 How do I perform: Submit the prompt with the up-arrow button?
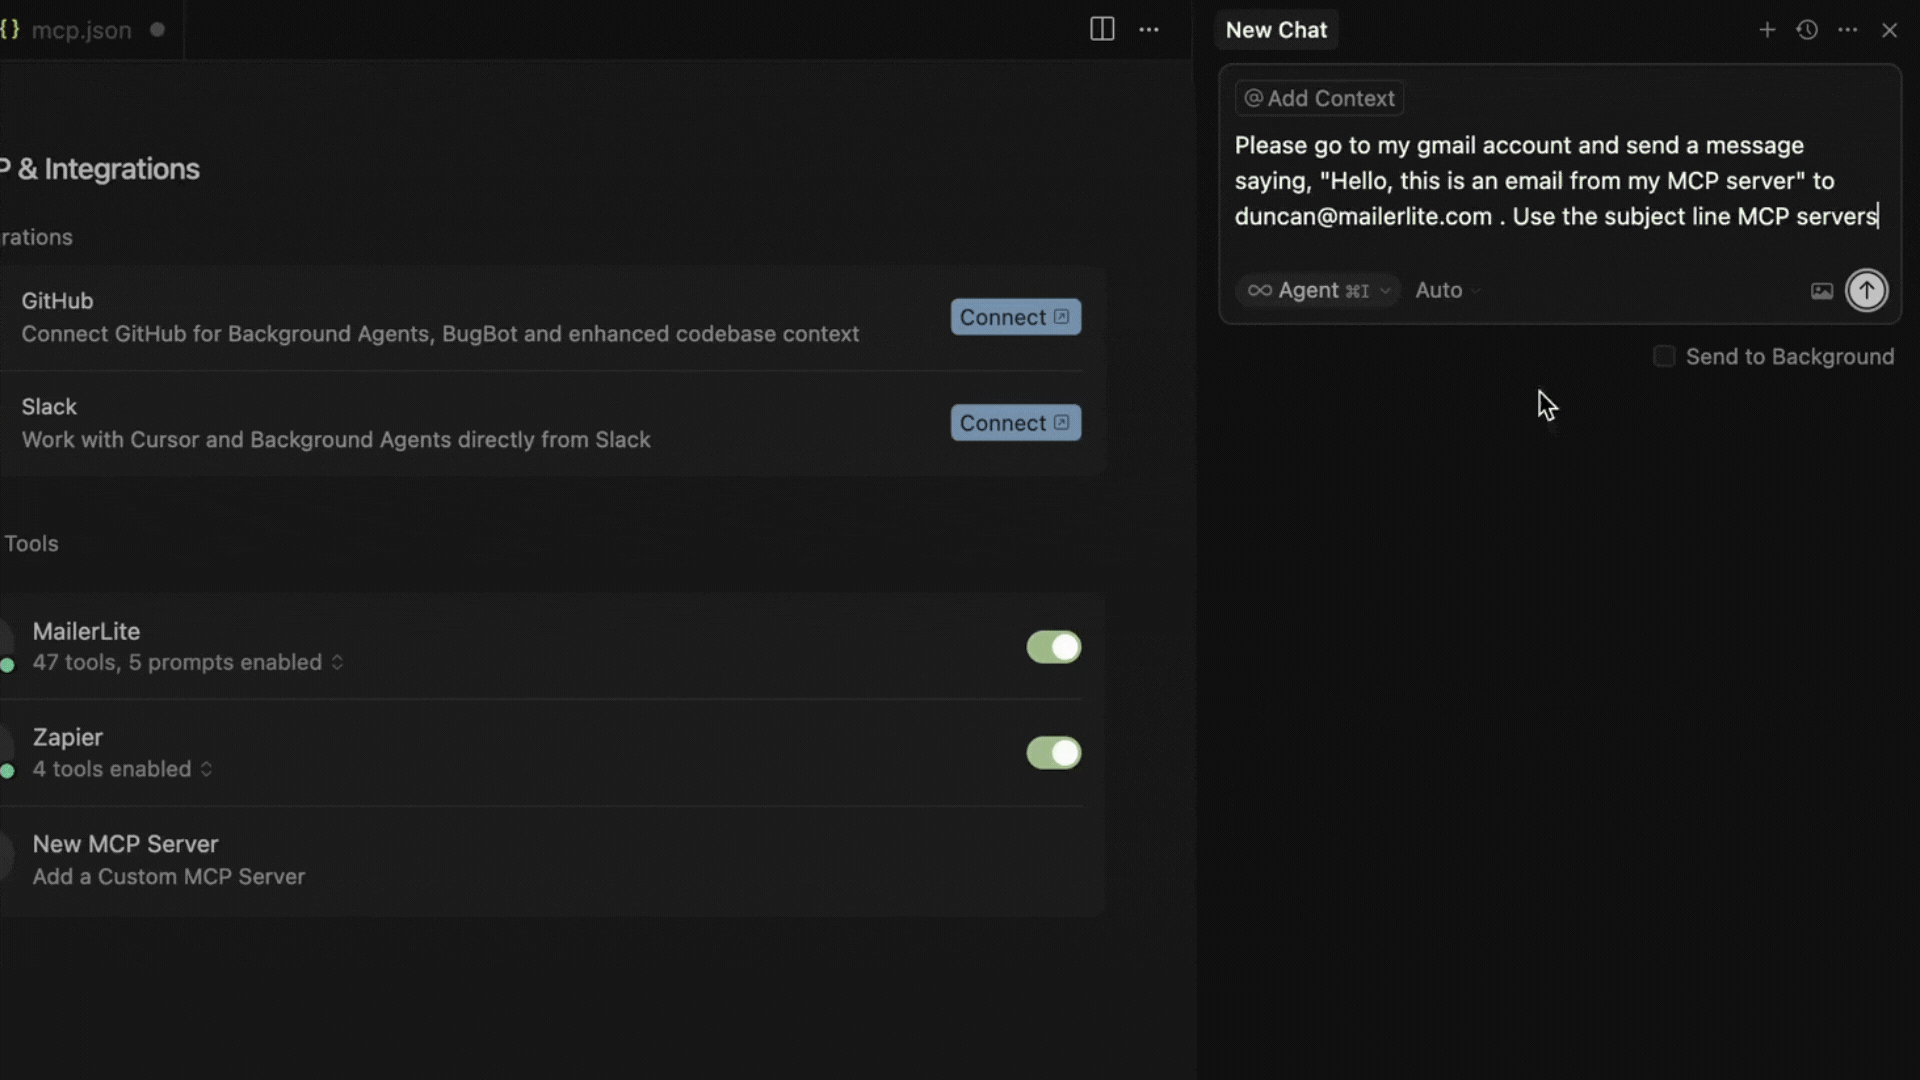(1866, 290)
